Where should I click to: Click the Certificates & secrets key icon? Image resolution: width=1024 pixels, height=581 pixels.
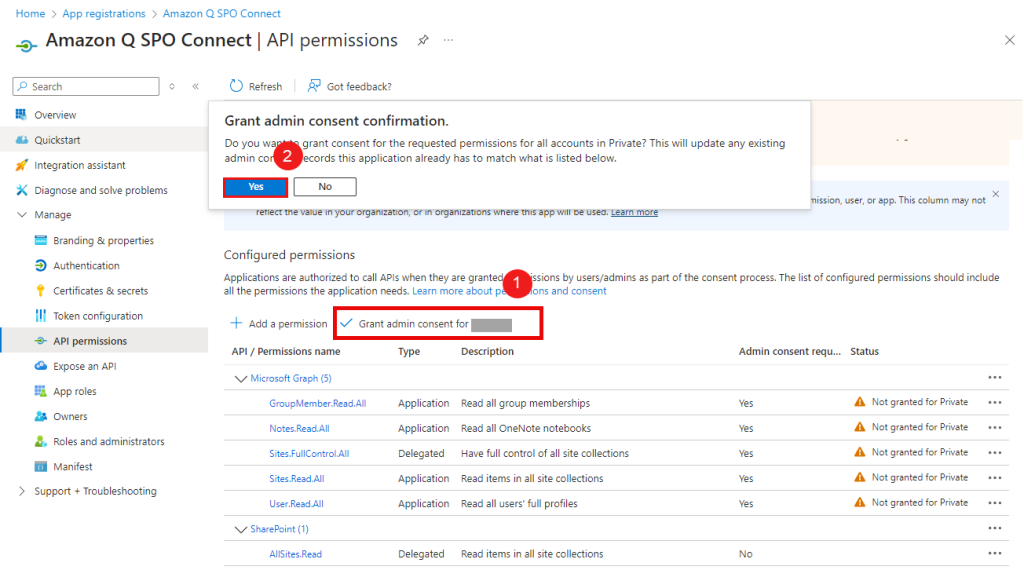(40, 290)
